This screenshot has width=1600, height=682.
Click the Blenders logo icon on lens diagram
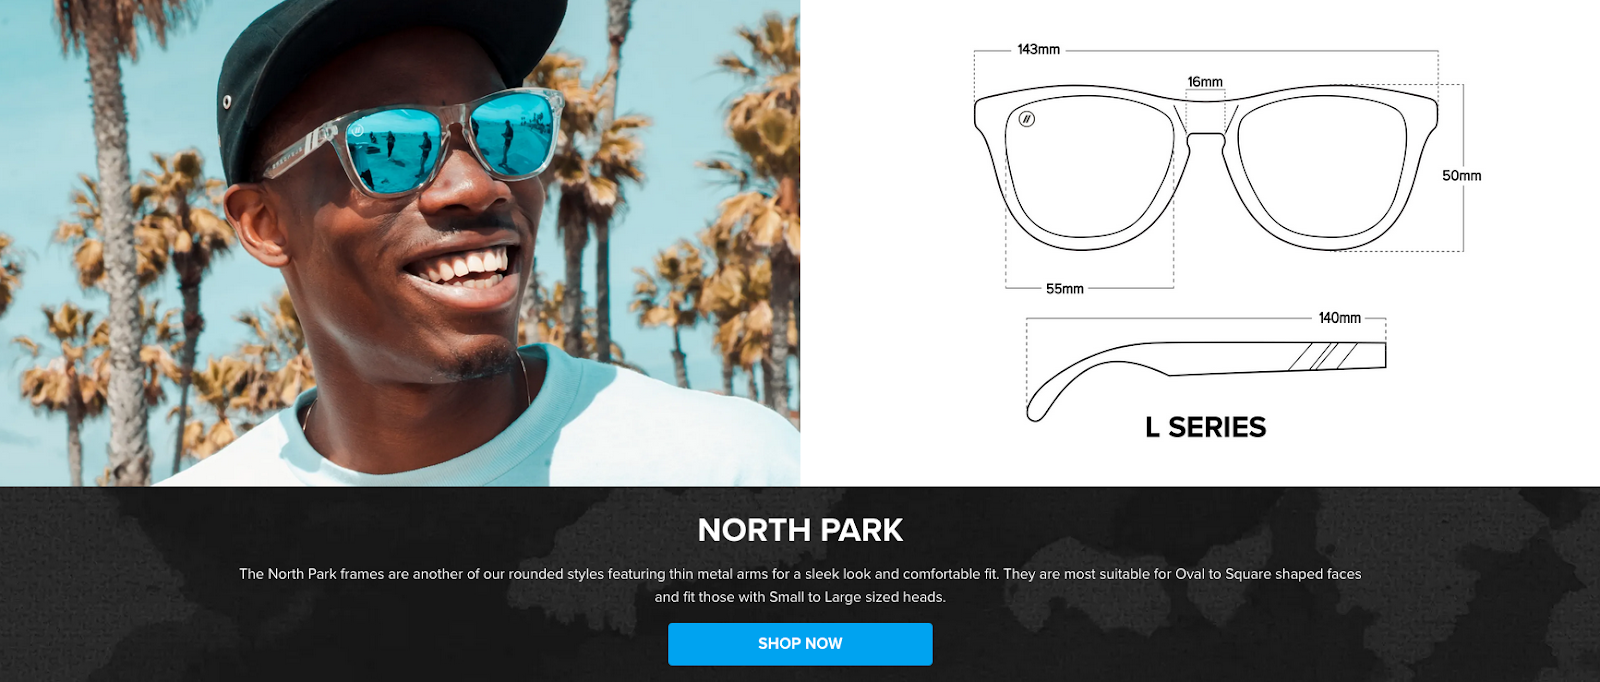coord(1026,119)
